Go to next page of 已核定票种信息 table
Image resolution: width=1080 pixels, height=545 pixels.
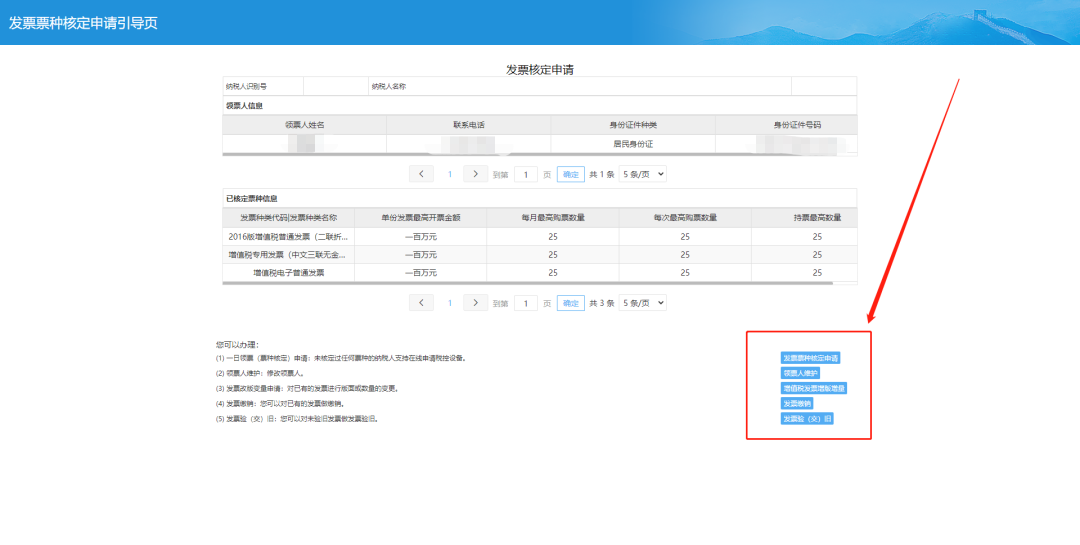[476, 303]
